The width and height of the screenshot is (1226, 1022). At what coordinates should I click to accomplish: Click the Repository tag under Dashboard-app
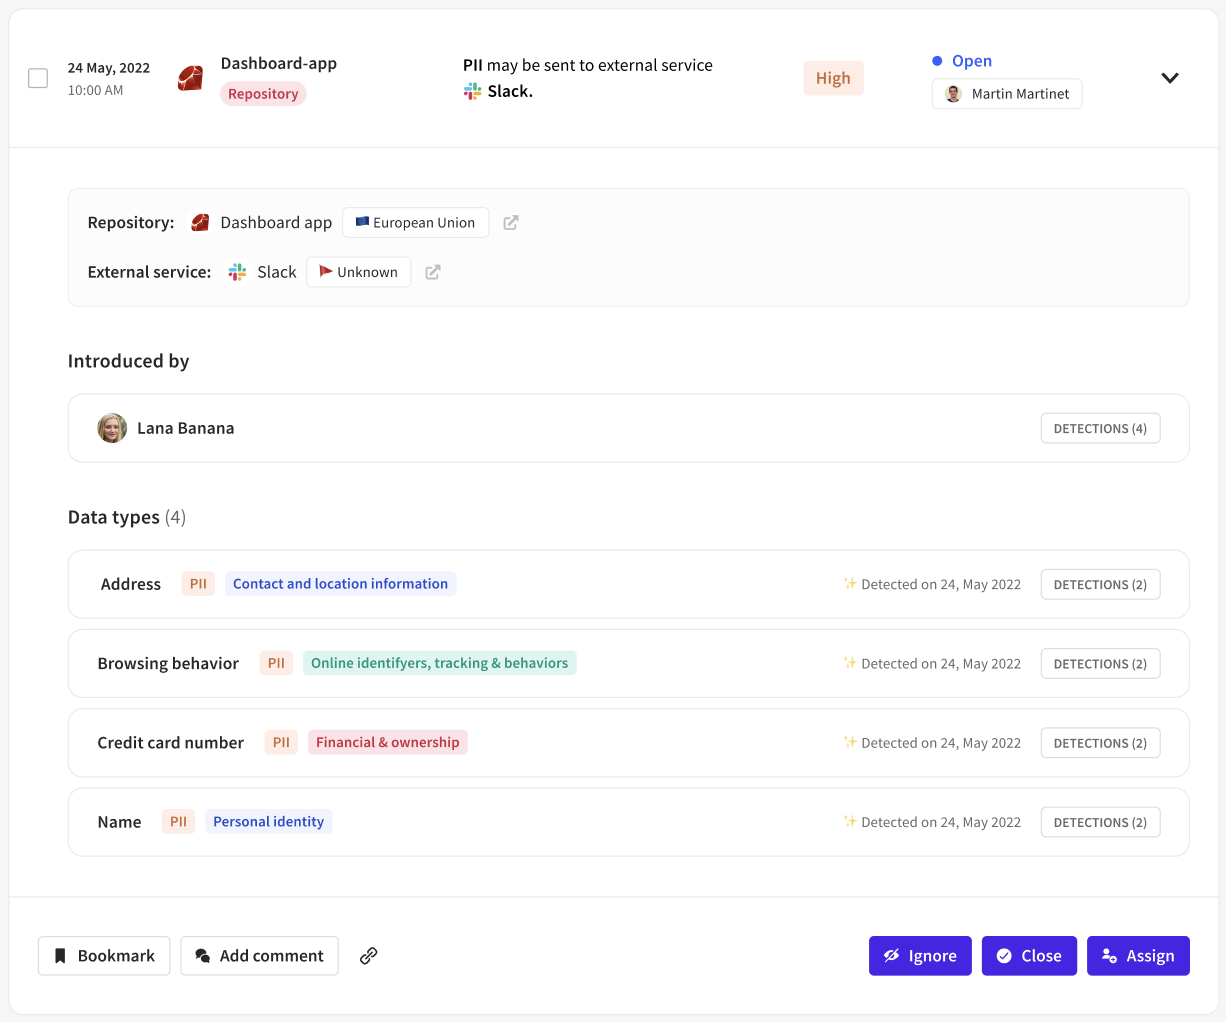pos(263,94)
